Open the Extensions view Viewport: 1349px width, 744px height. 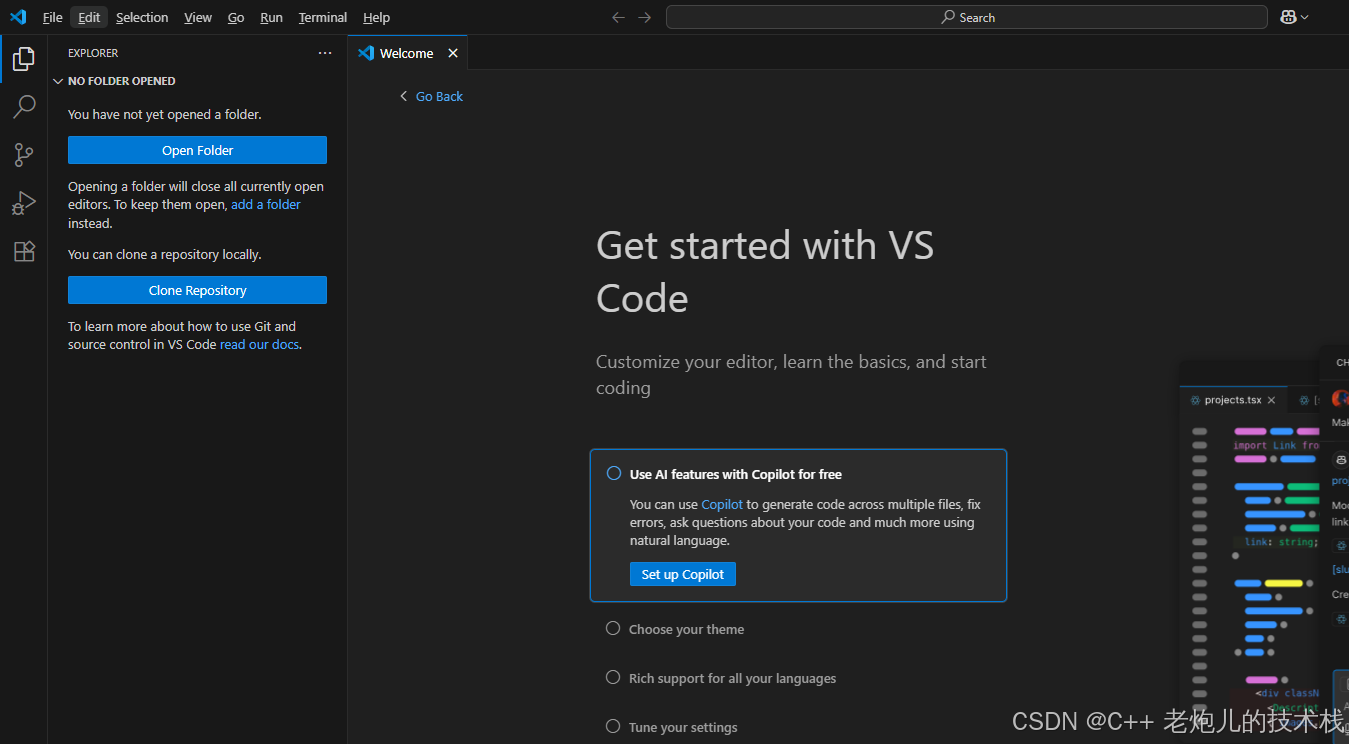click(x=24, y=251)
